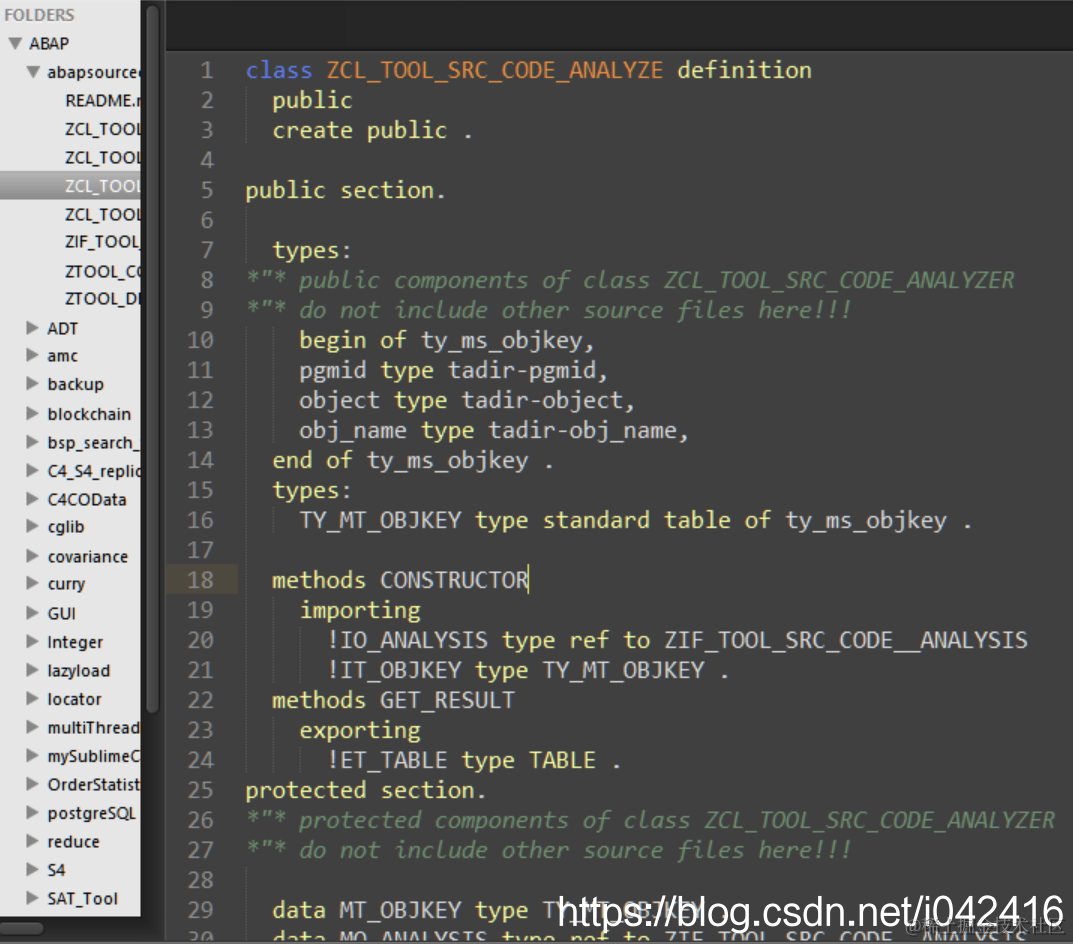This screenshot has height=944, width=1073.
Task: Expand the Integer folder arrow
Action: (32, 641)
